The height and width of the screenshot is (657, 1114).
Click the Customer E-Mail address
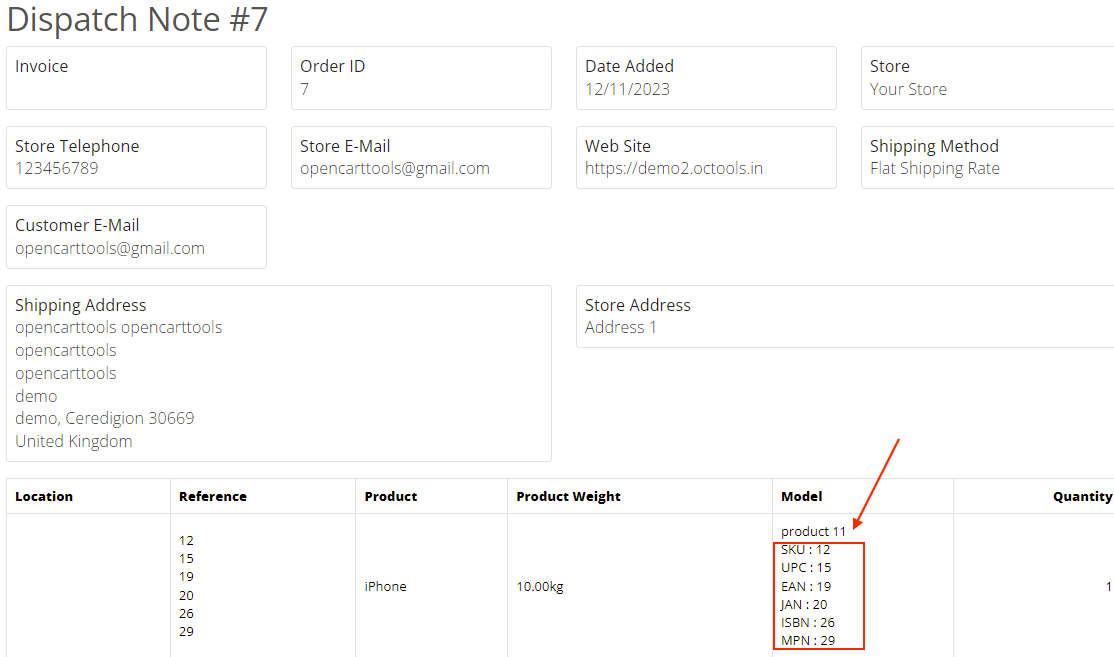click(109, 249)
